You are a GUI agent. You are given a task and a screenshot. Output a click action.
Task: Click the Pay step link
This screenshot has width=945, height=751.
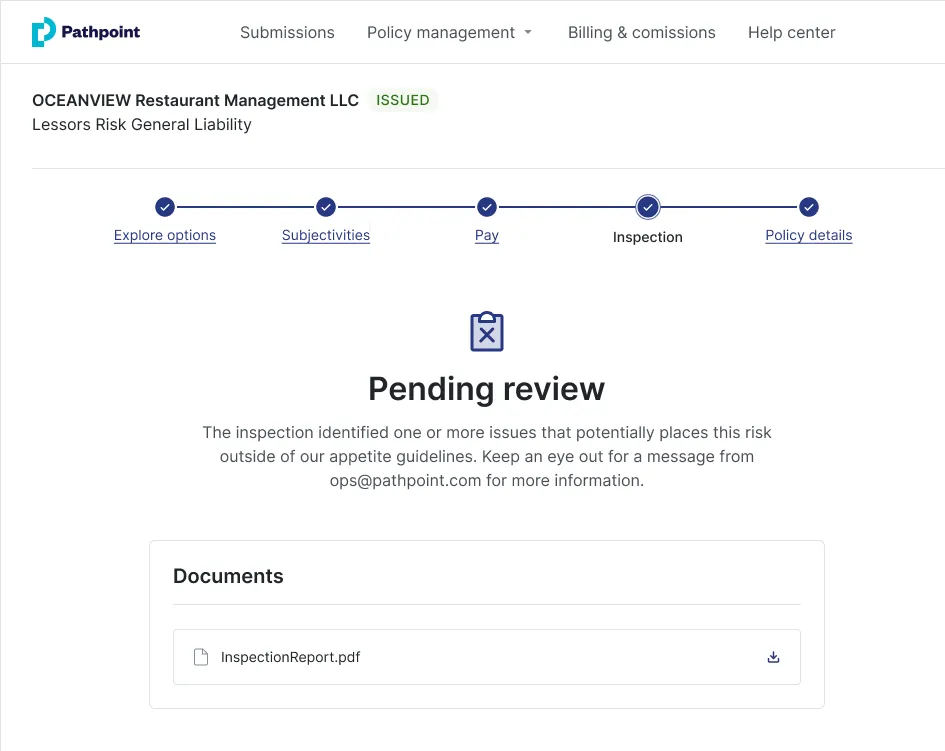486,235
